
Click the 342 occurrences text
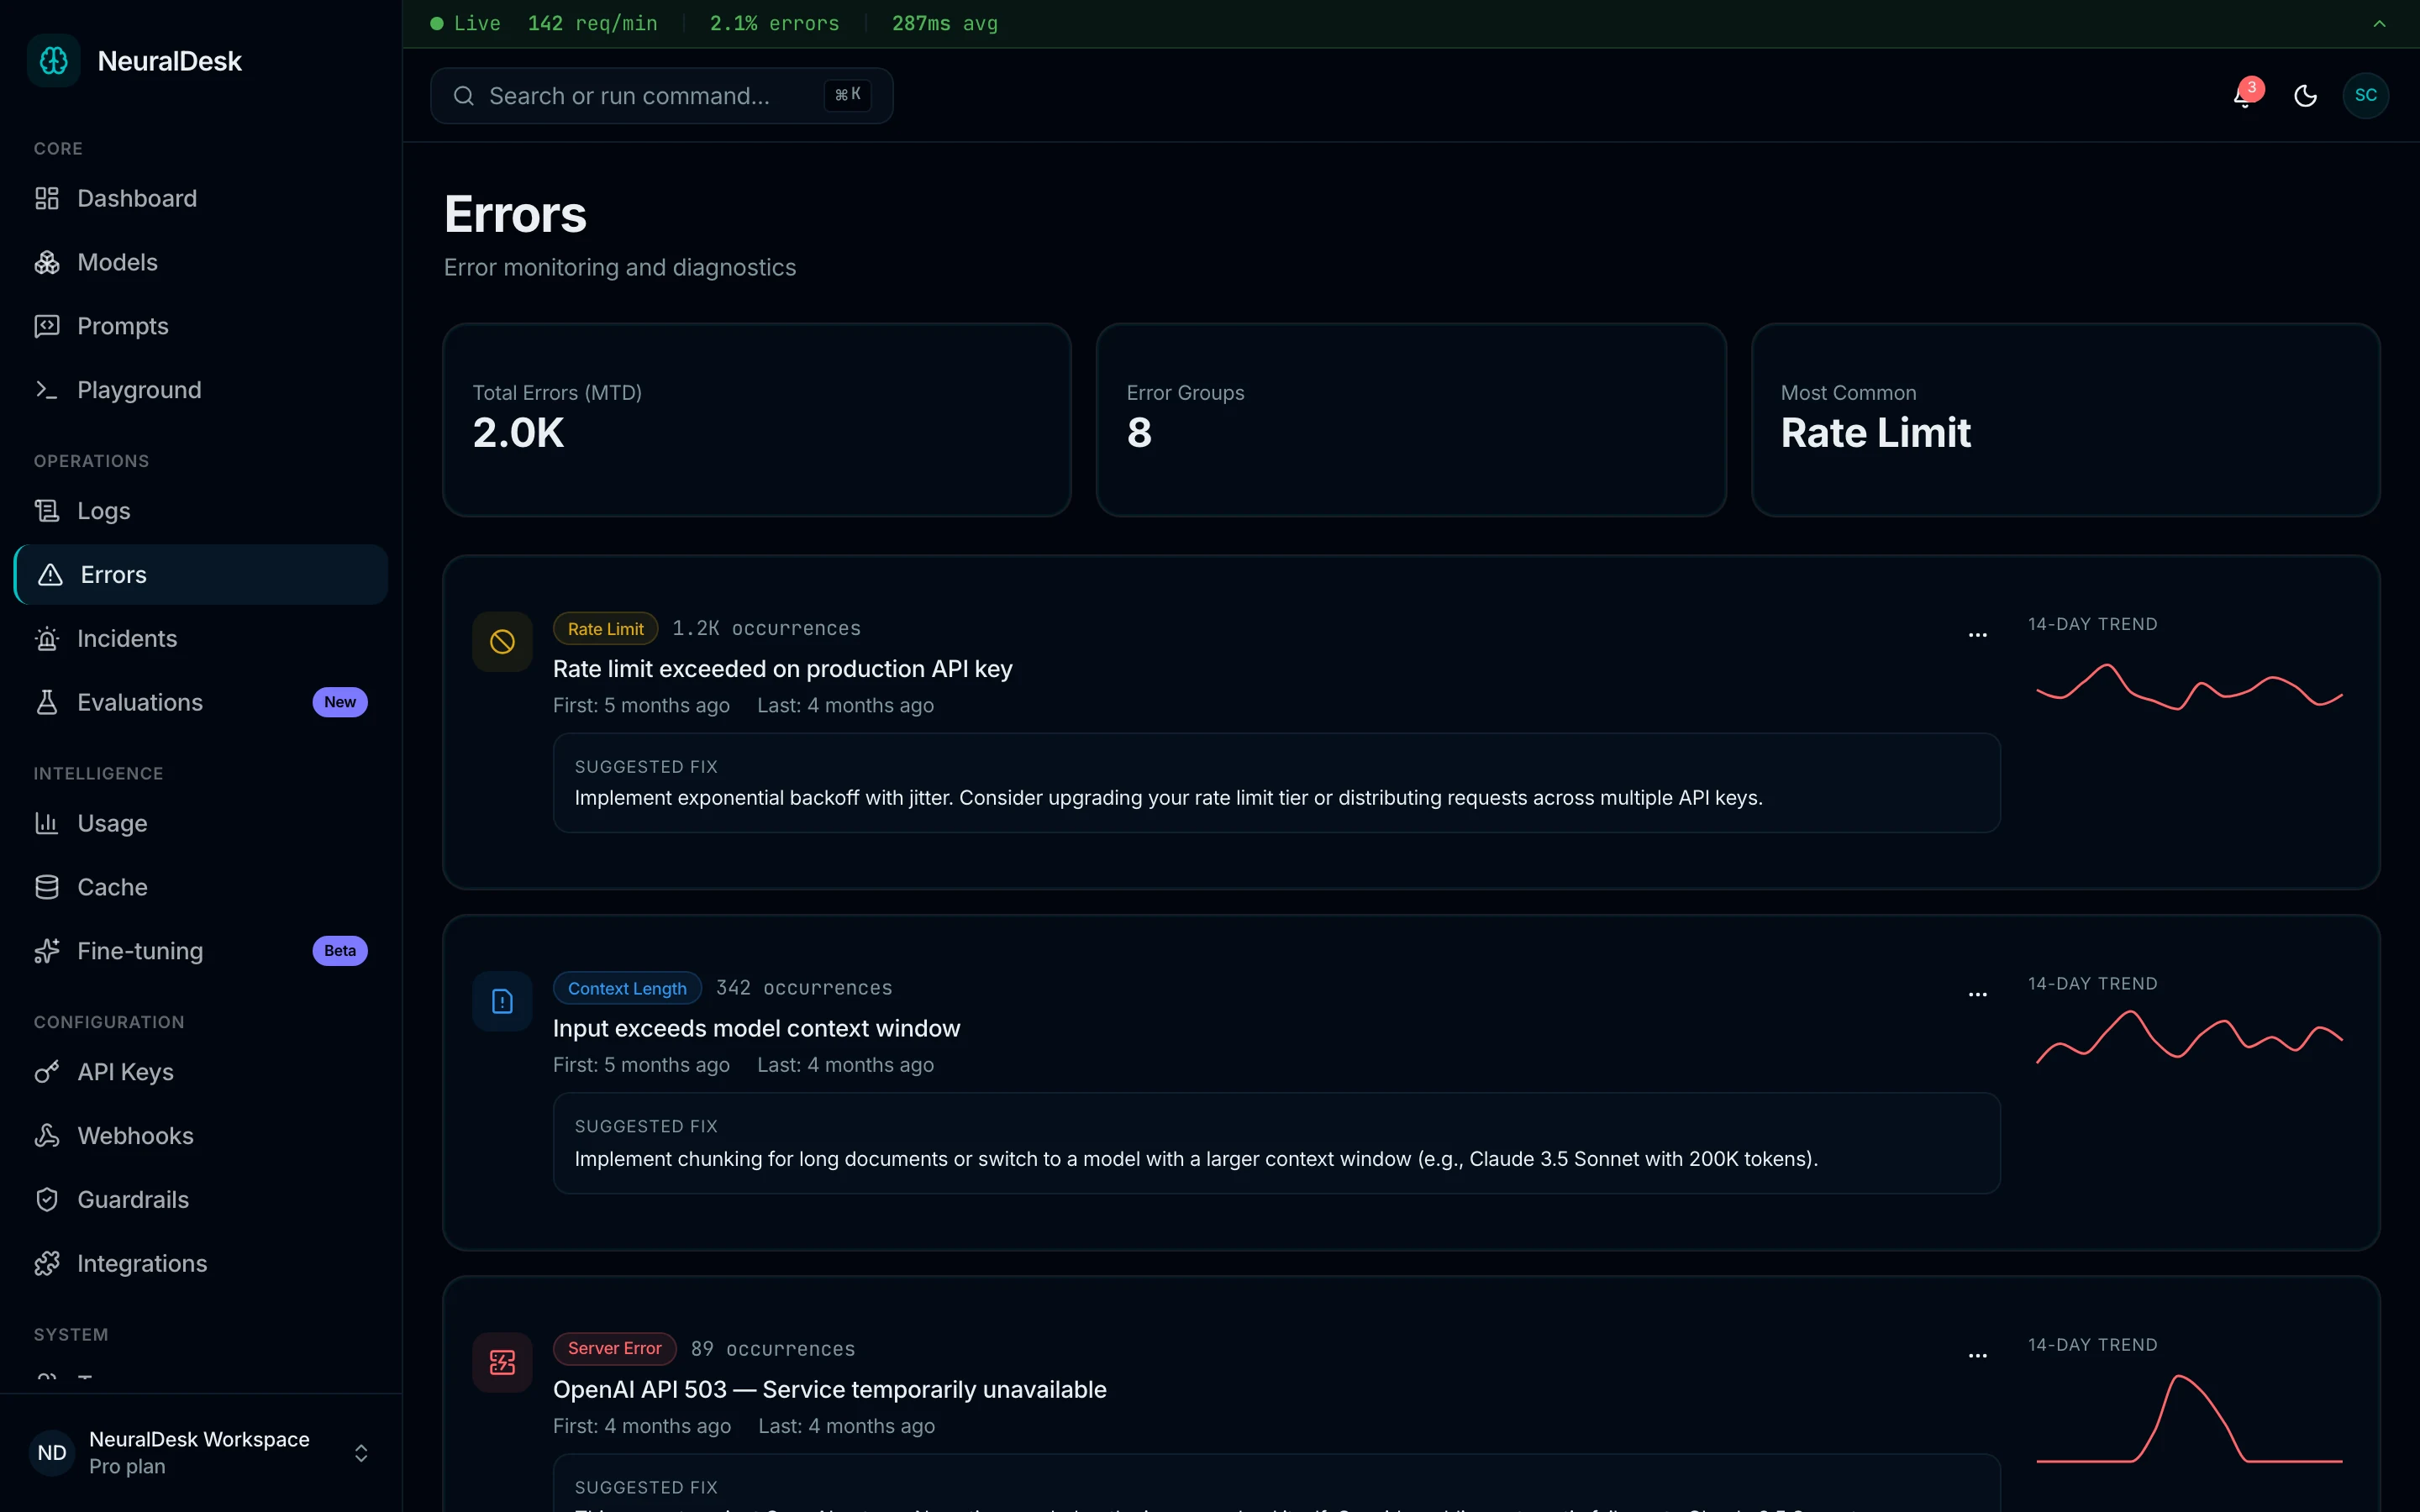point(804,988)
